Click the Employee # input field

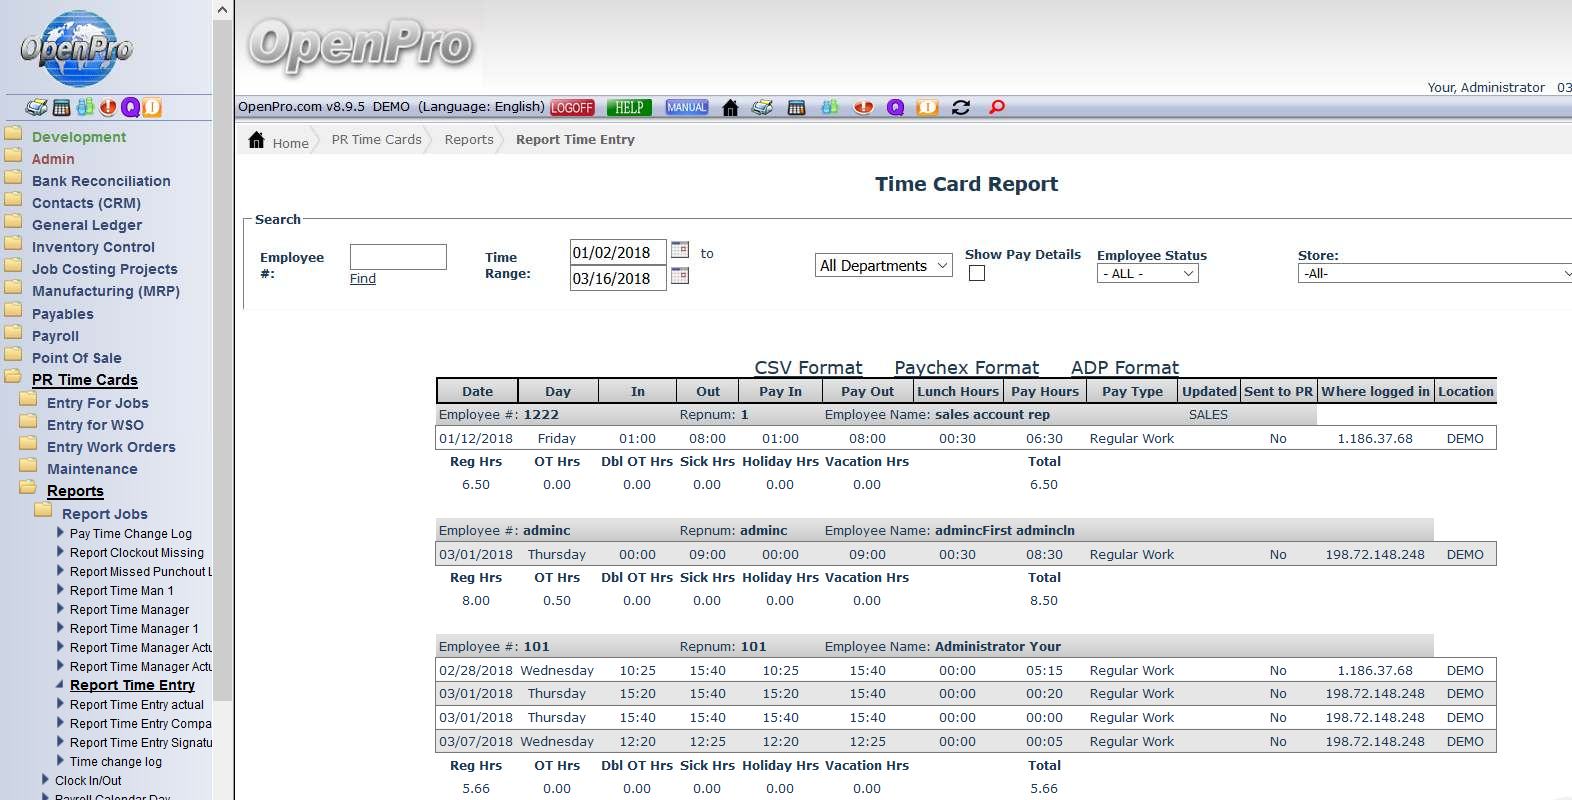(x=398, y=257)
